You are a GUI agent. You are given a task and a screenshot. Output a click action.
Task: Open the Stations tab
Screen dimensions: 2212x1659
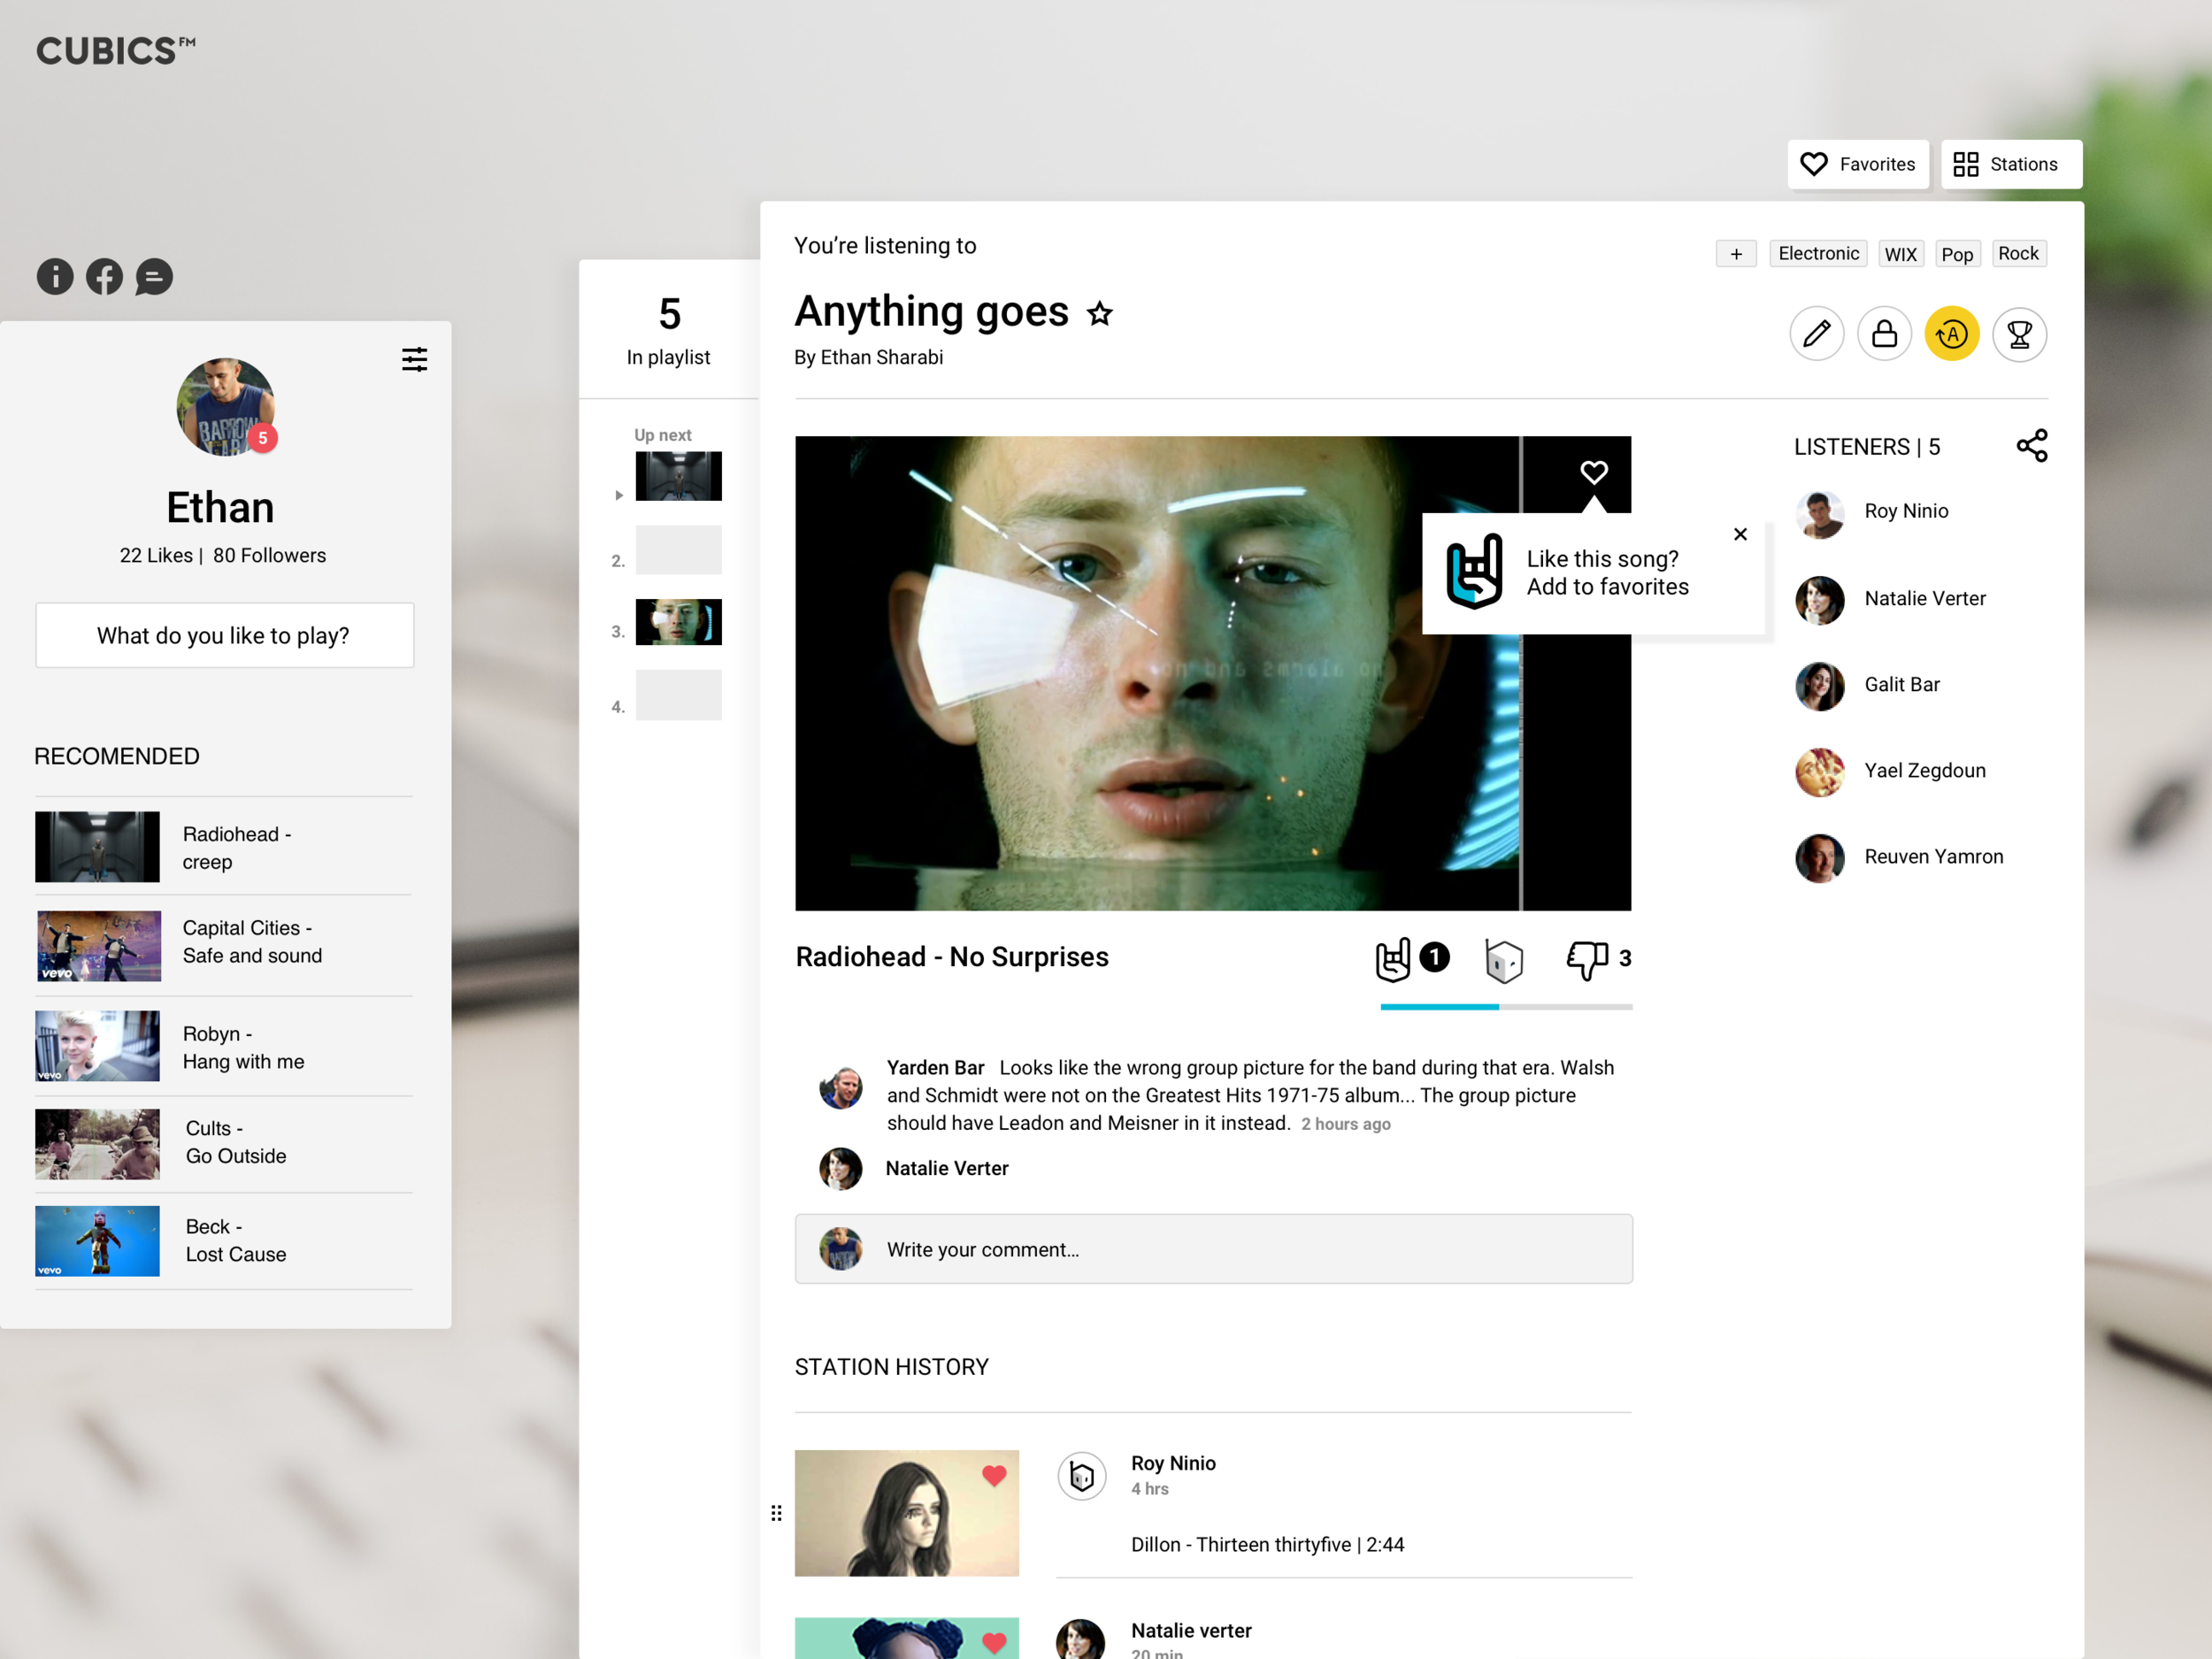(2010, 164)
